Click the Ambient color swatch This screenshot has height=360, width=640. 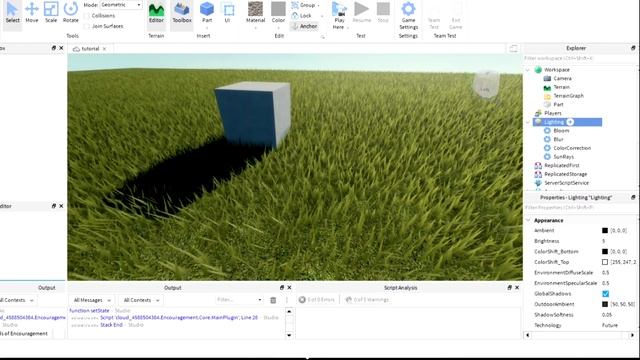605,231
